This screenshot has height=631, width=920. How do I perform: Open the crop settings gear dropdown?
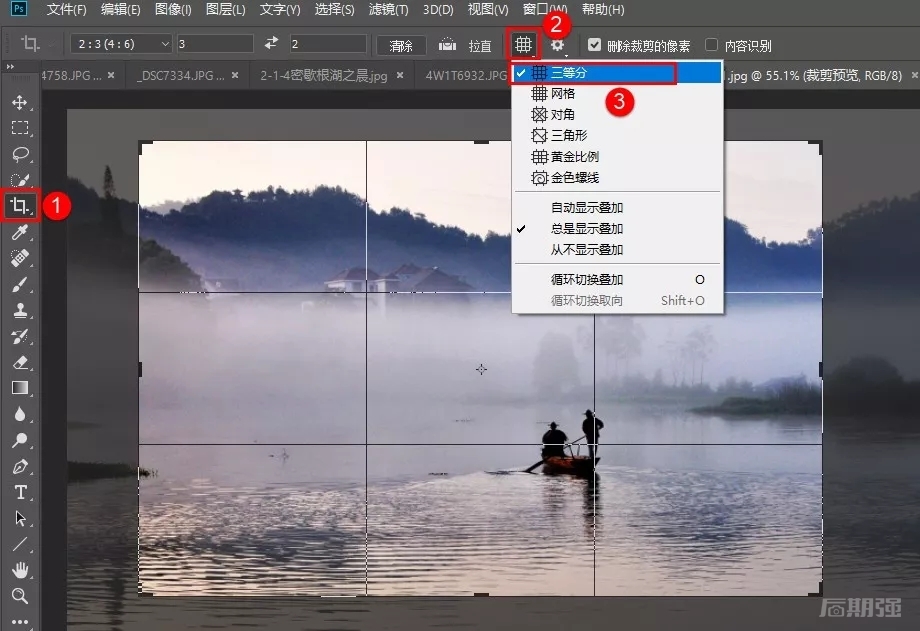pyautogui.click(x=558, y=45)
